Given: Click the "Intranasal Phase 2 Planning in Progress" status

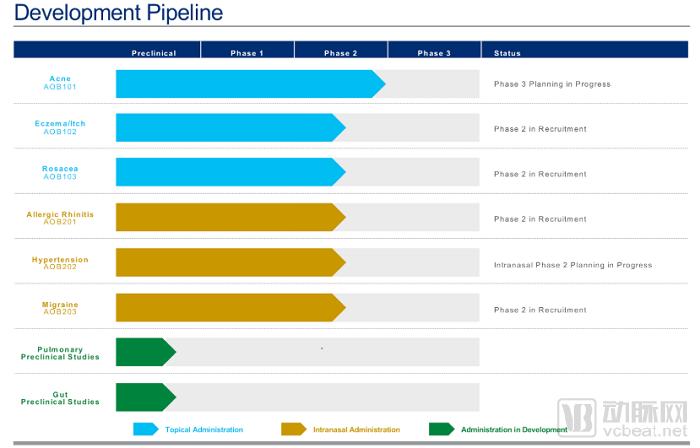Looking at the screenshot, I should (x=572, y=265).
